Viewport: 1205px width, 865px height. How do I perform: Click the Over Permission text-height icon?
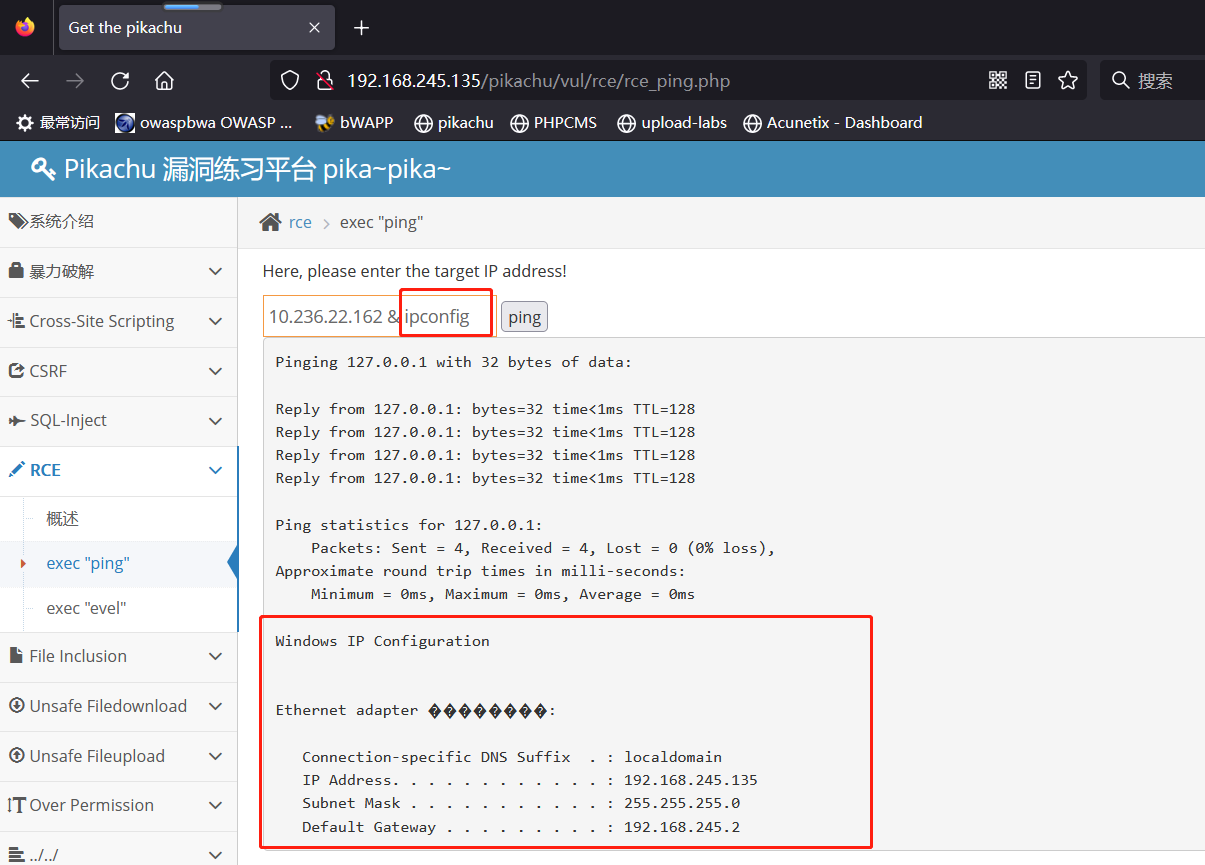point(16,805)
